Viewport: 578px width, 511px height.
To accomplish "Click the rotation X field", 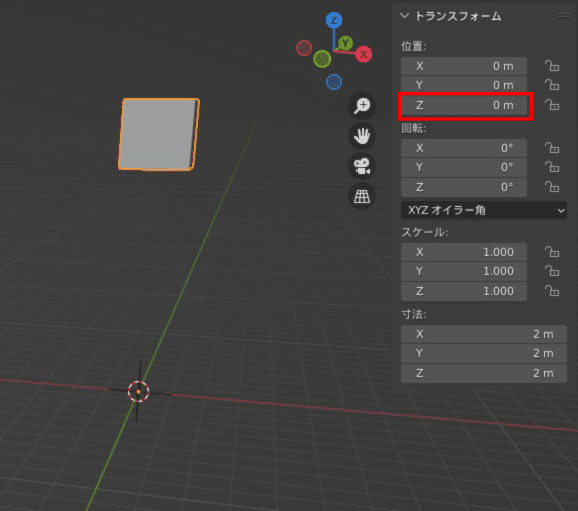I will click(x=464, y=148).
